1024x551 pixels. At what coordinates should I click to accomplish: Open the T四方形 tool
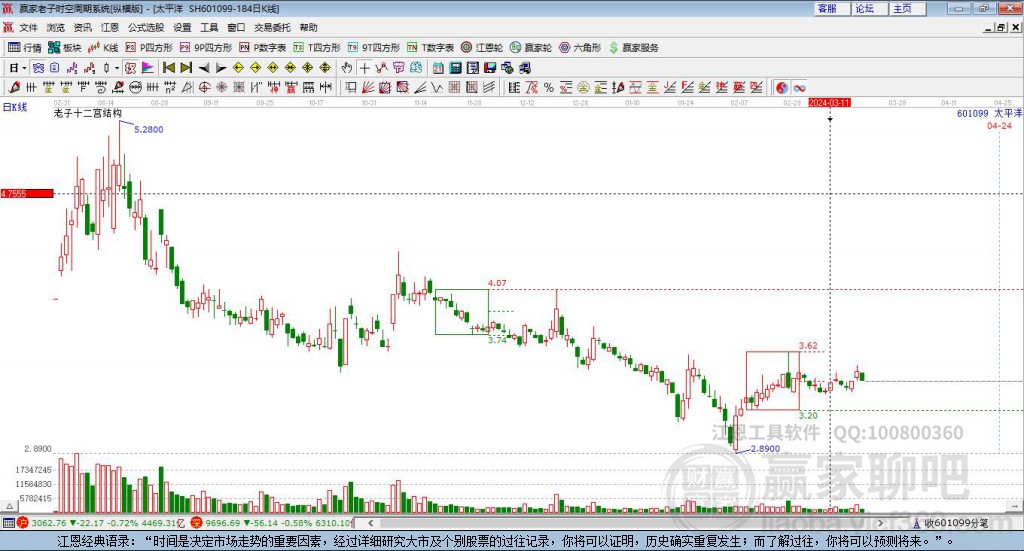tap(317, 48)
